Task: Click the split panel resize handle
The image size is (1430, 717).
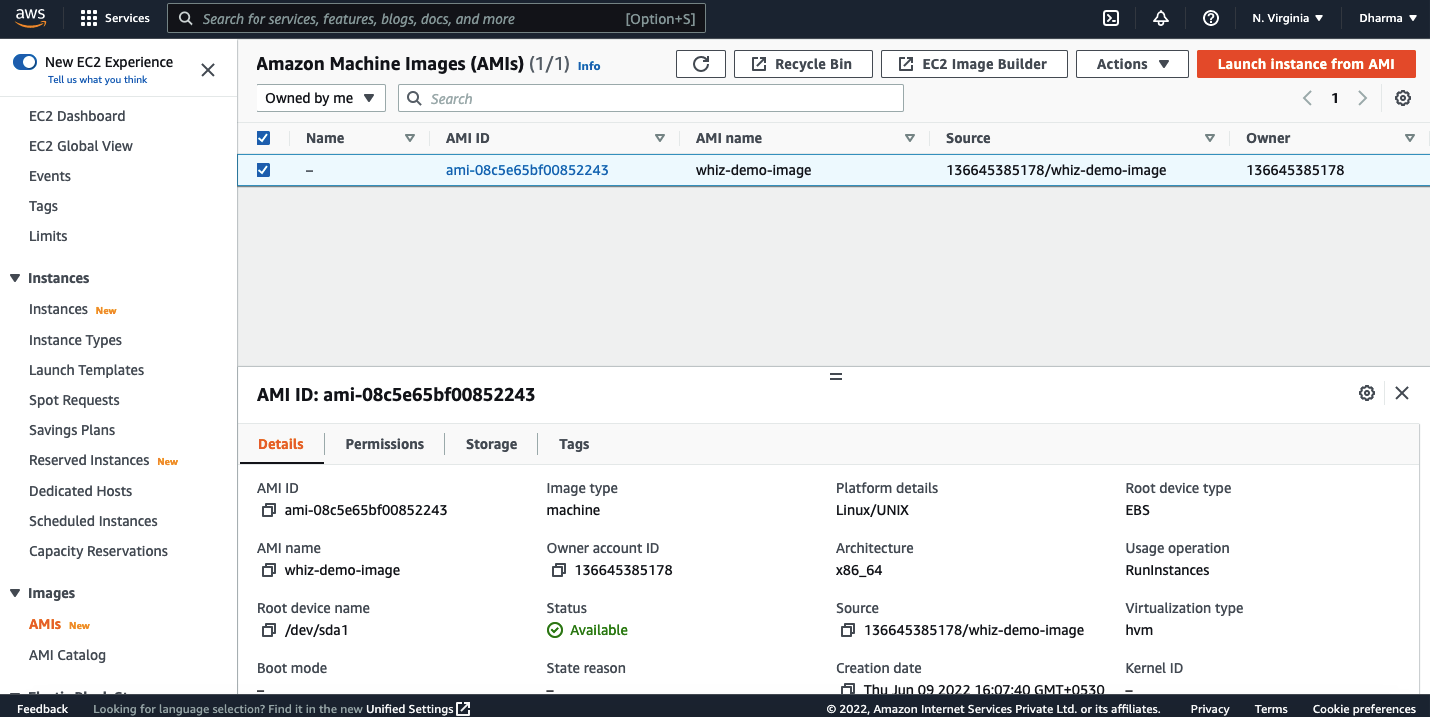Action: pyautogui.click(x=836, y=376)
